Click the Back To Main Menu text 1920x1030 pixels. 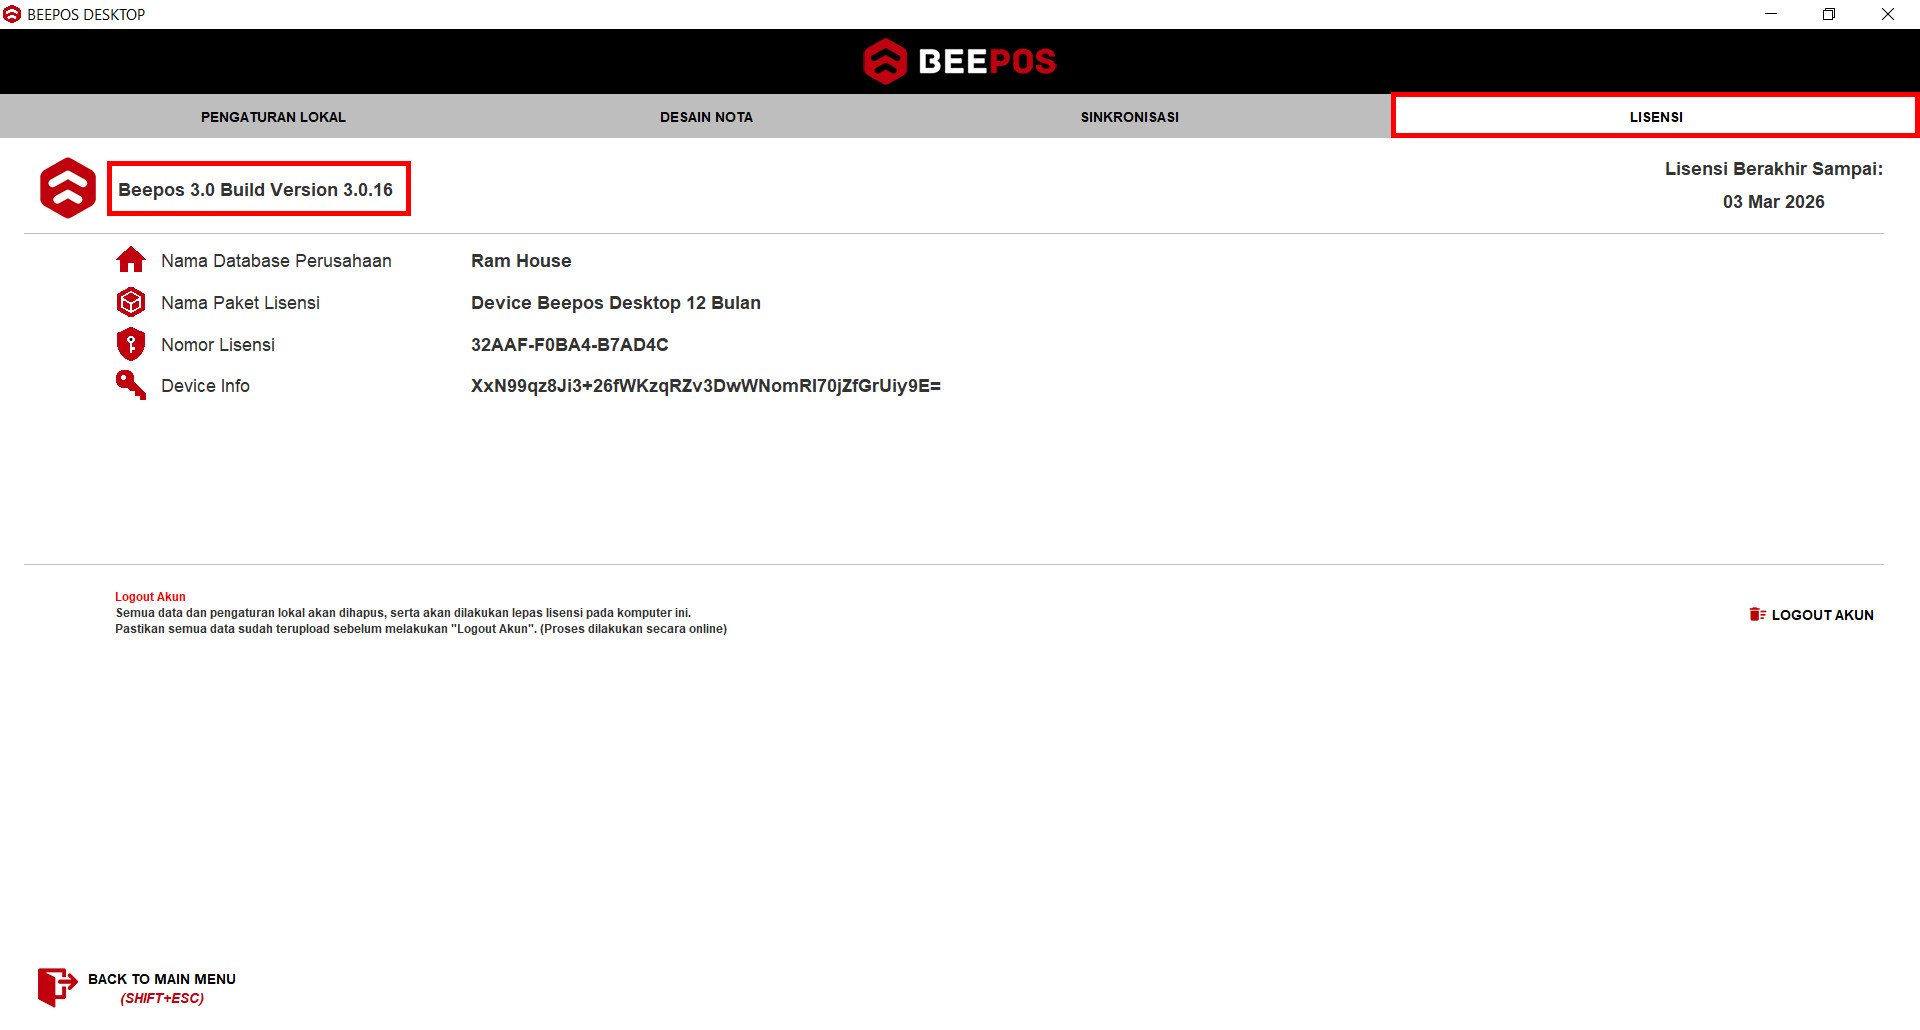click(162, 979)
